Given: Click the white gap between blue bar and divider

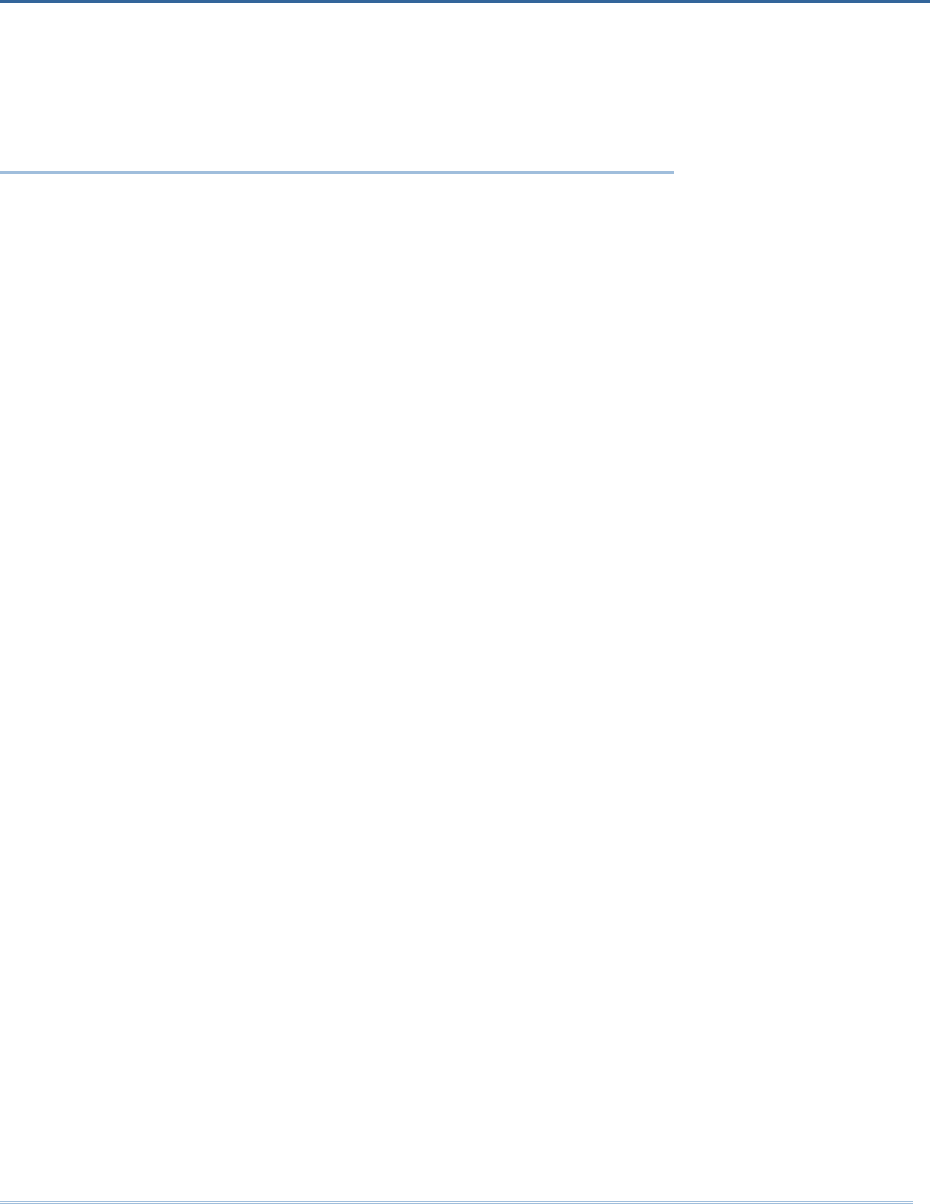Looking at the screenshot, I should tap(337, 87).
